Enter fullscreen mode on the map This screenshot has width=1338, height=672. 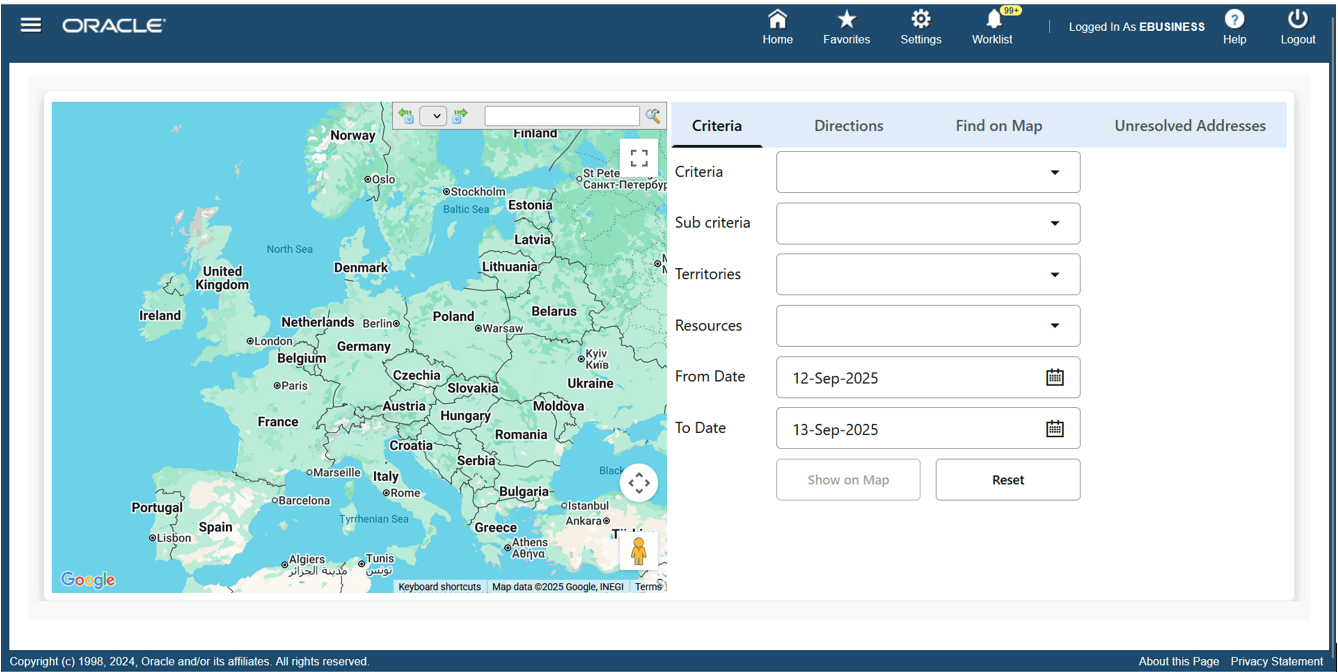tap(639, 157)
